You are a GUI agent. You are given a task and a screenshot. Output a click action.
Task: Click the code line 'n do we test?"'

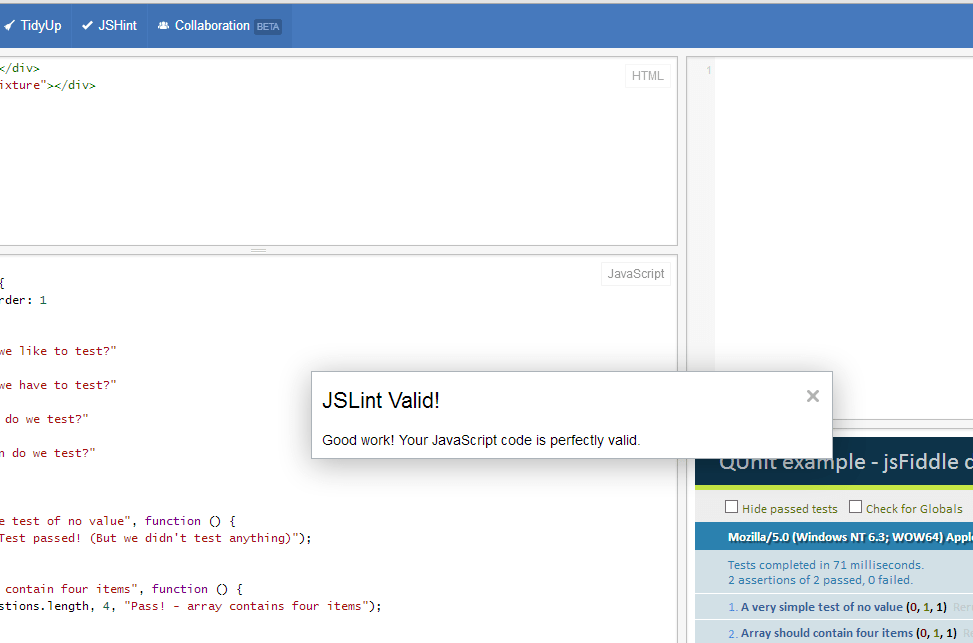coord(48,453)
